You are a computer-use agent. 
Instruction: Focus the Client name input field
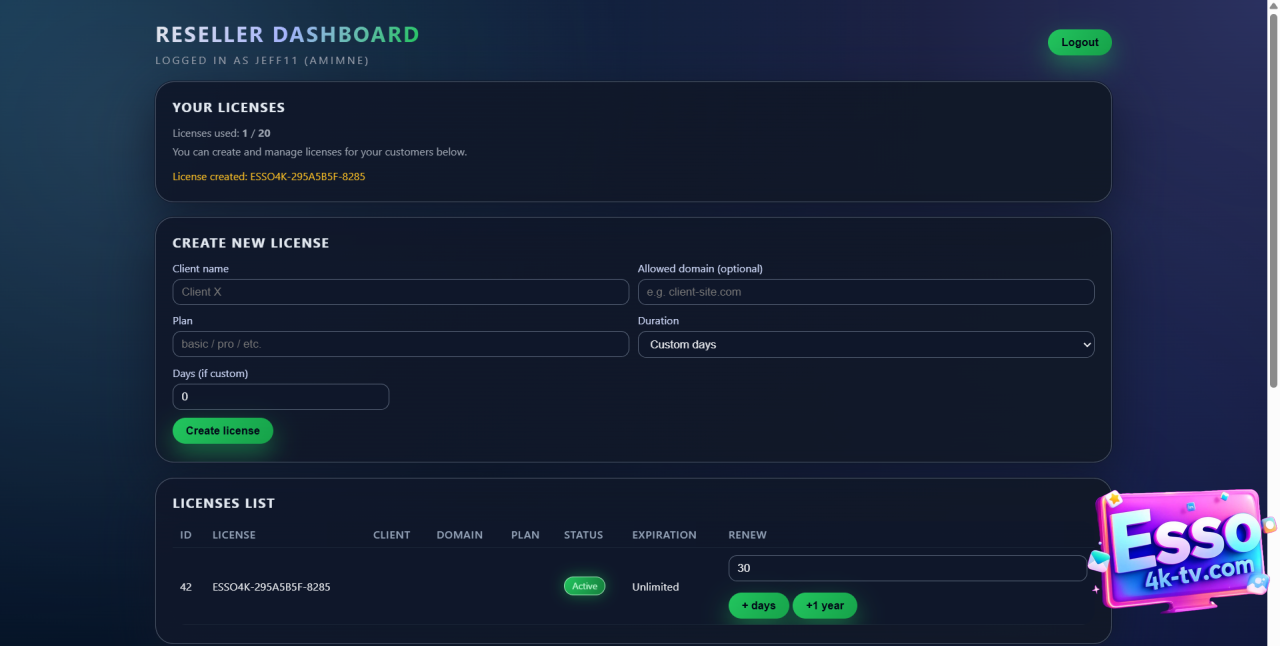tap(400, 292)
